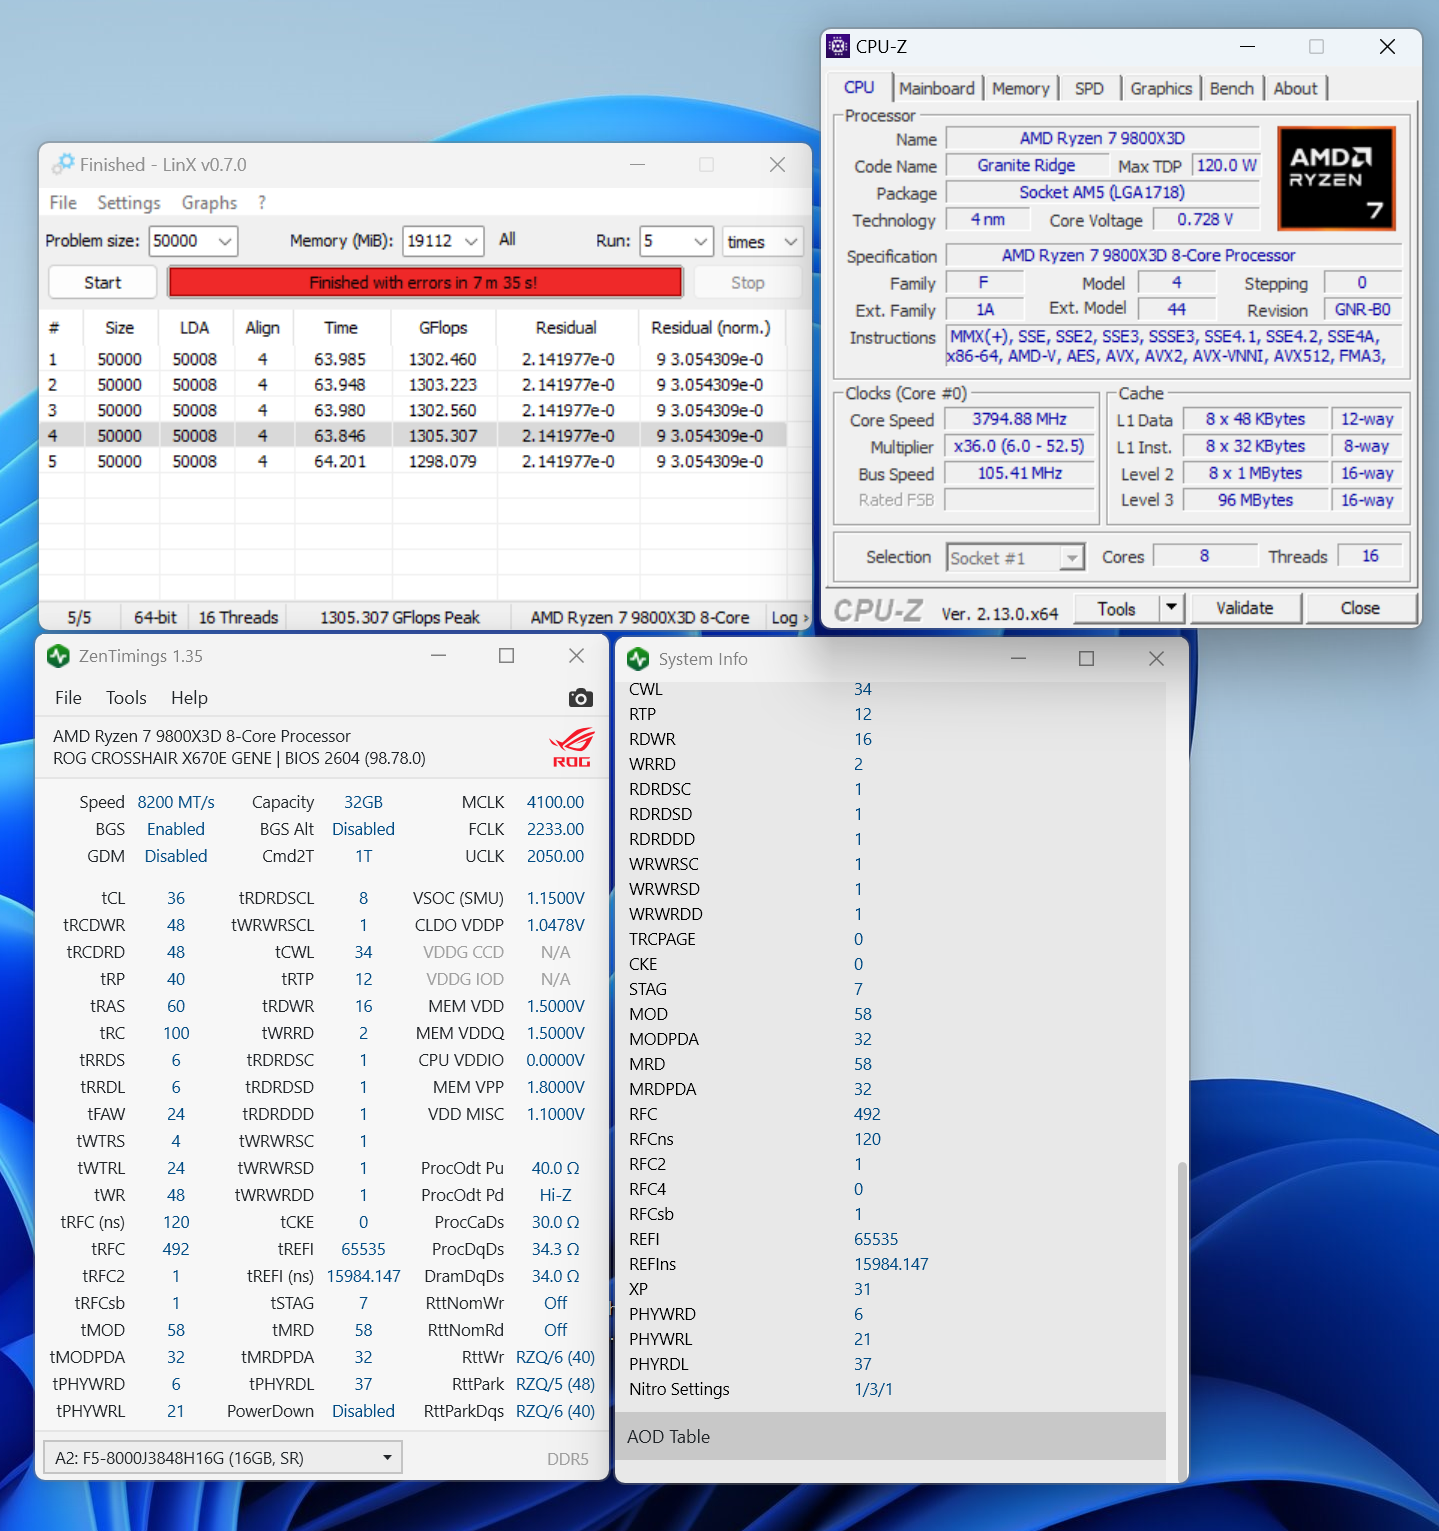Click the '16 Threads' status bar entry
Image resolution: width=1439 pixels, height=1531 pixels.
[x=238, y=618]
